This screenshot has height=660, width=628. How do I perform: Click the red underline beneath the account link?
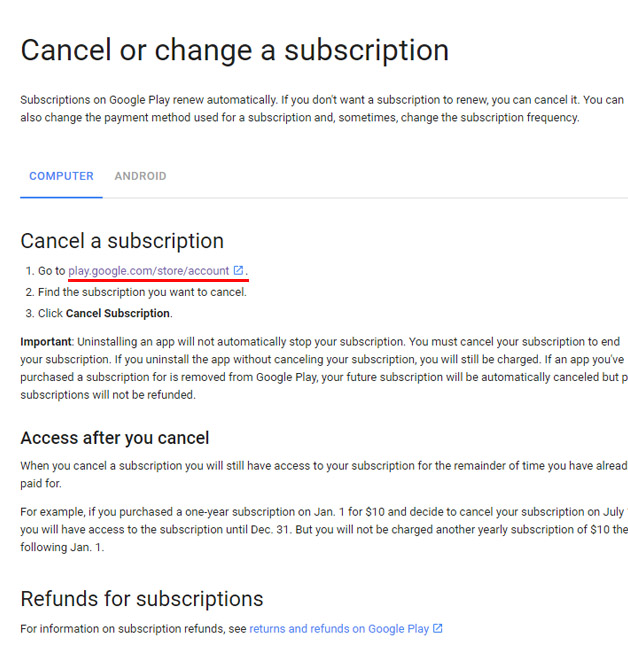point(158,279)
